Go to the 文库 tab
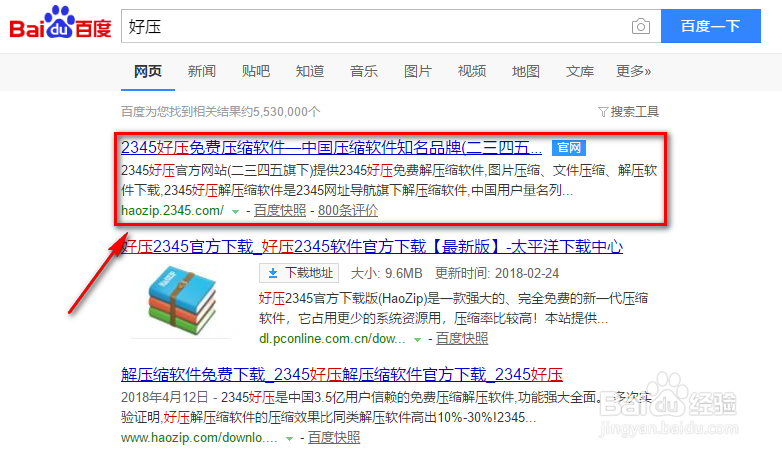The image size is (782, 455). [x=580, y=71]
